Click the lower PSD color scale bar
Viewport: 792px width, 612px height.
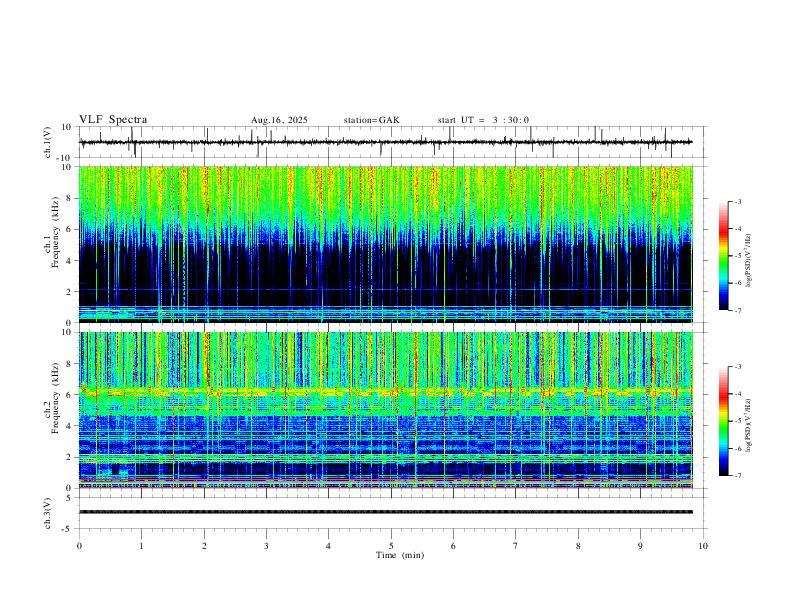(723, 421)
